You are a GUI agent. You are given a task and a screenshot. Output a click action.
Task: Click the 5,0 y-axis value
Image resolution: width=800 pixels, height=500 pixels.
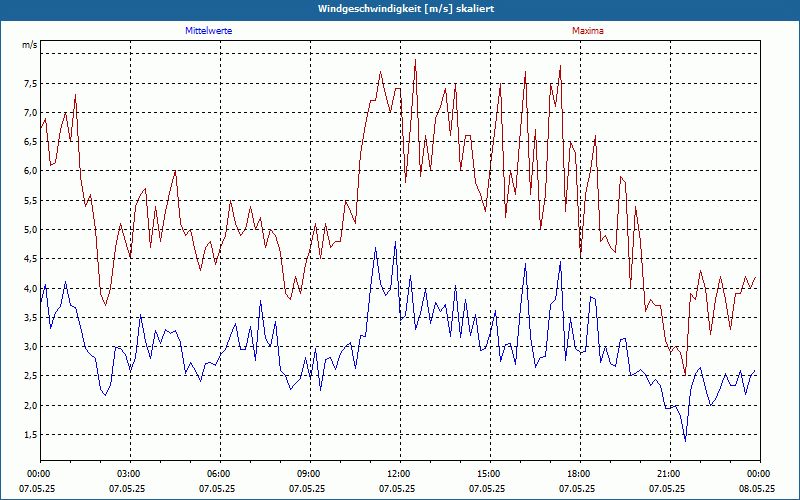click(x=30, y=230)
